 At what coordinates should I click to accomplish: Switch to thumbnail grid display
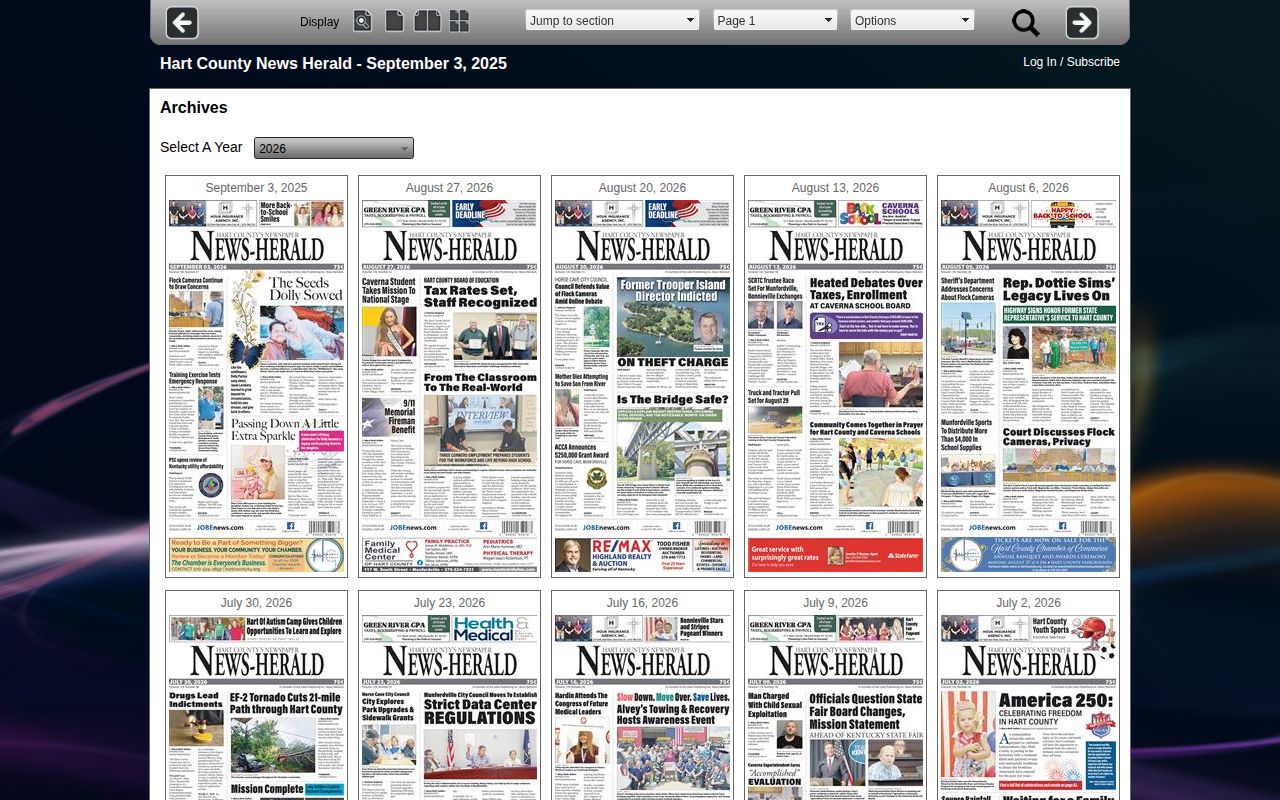459,21
